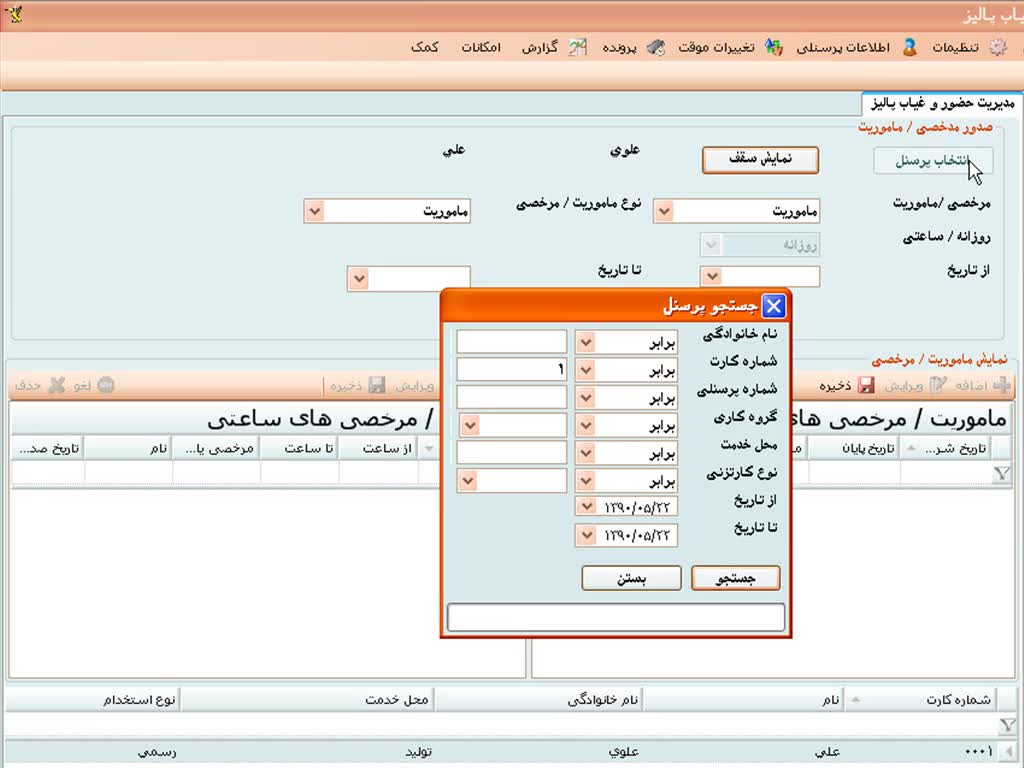Viewport: 1024px width, 768px height.
Task: Open the از تاریخ date dropdown in the main form
Action: (711, 277)
